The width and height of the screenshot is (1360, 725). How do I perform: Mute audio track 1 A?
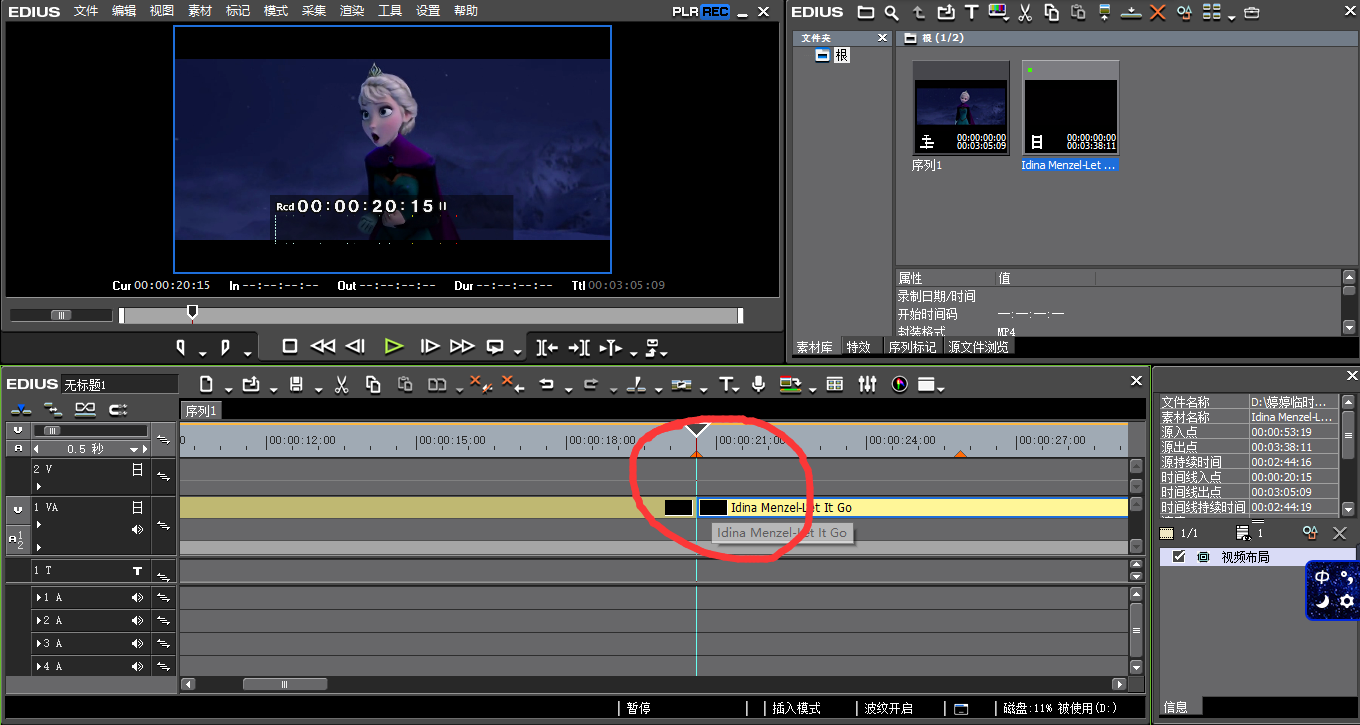138,598
